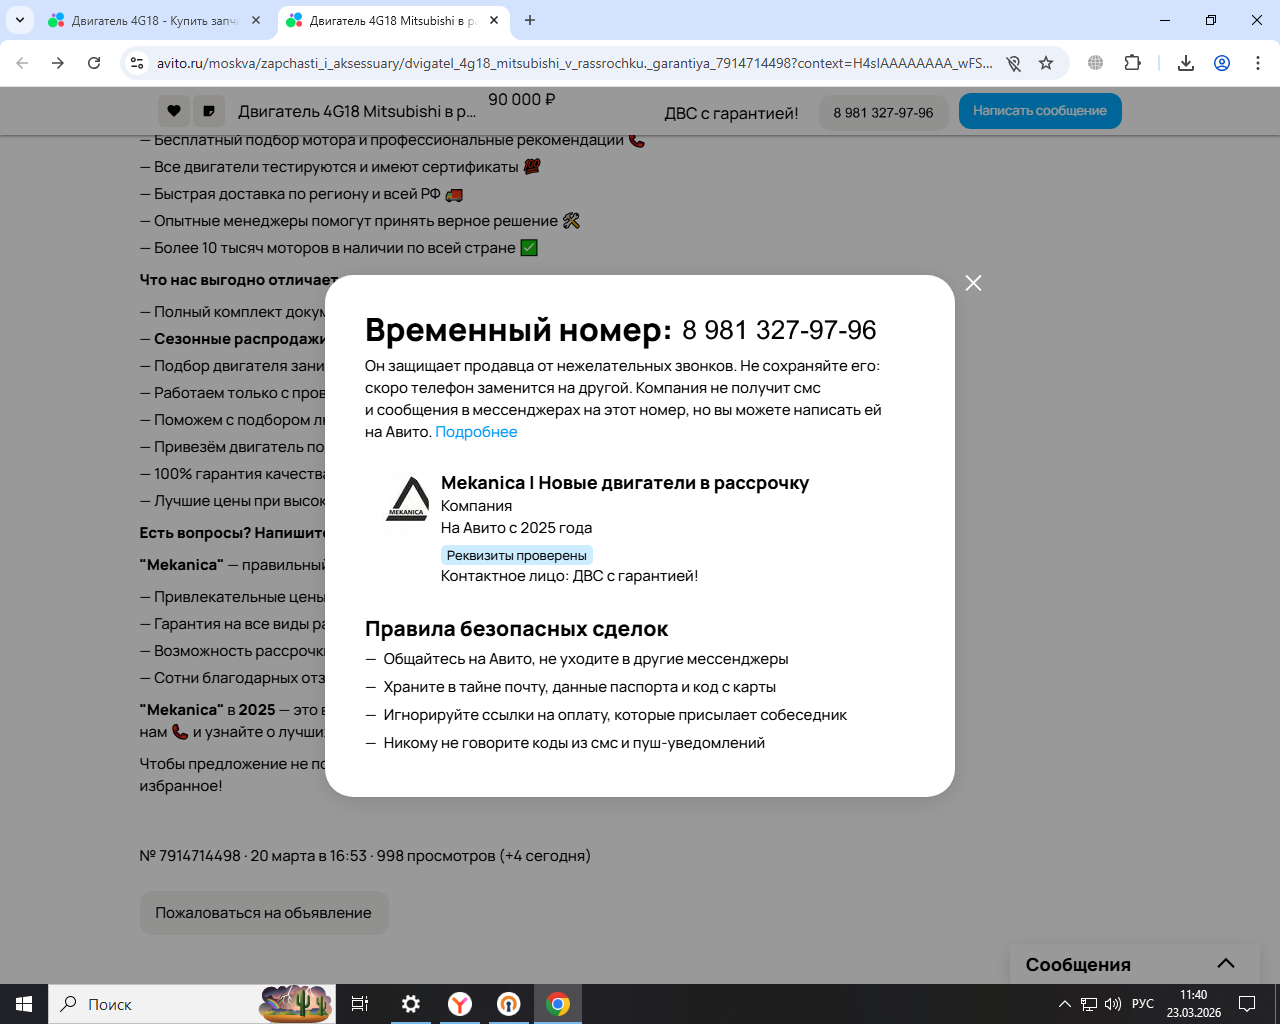Open a new browser tab

[530, 20]
